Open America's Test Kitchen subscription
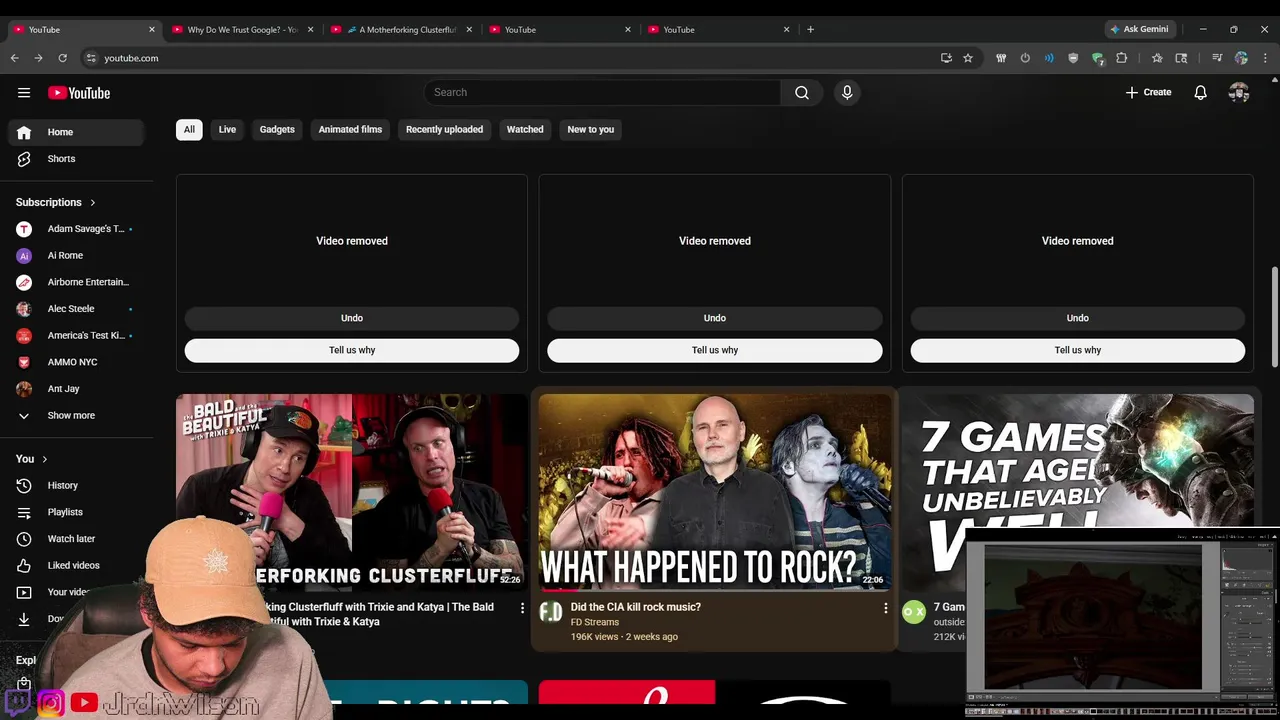 (x=76, y=335)
